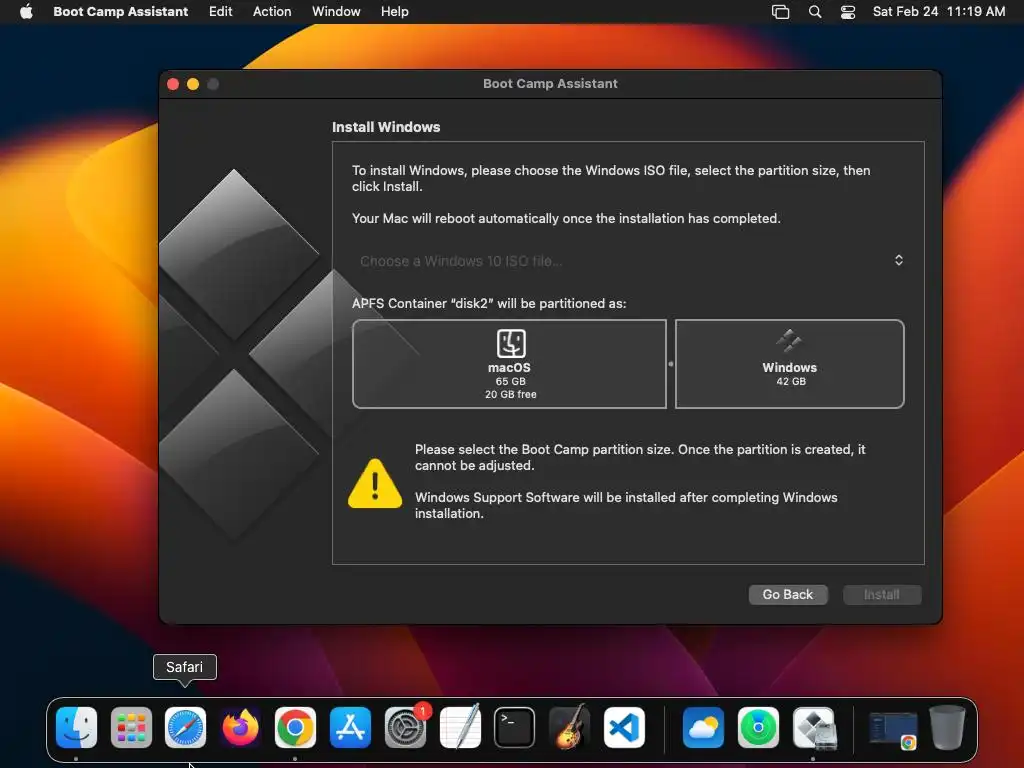Screen dimensions: 1024x768
Task: Close the Boot Camp Assistant window
Action: (173, 84)
